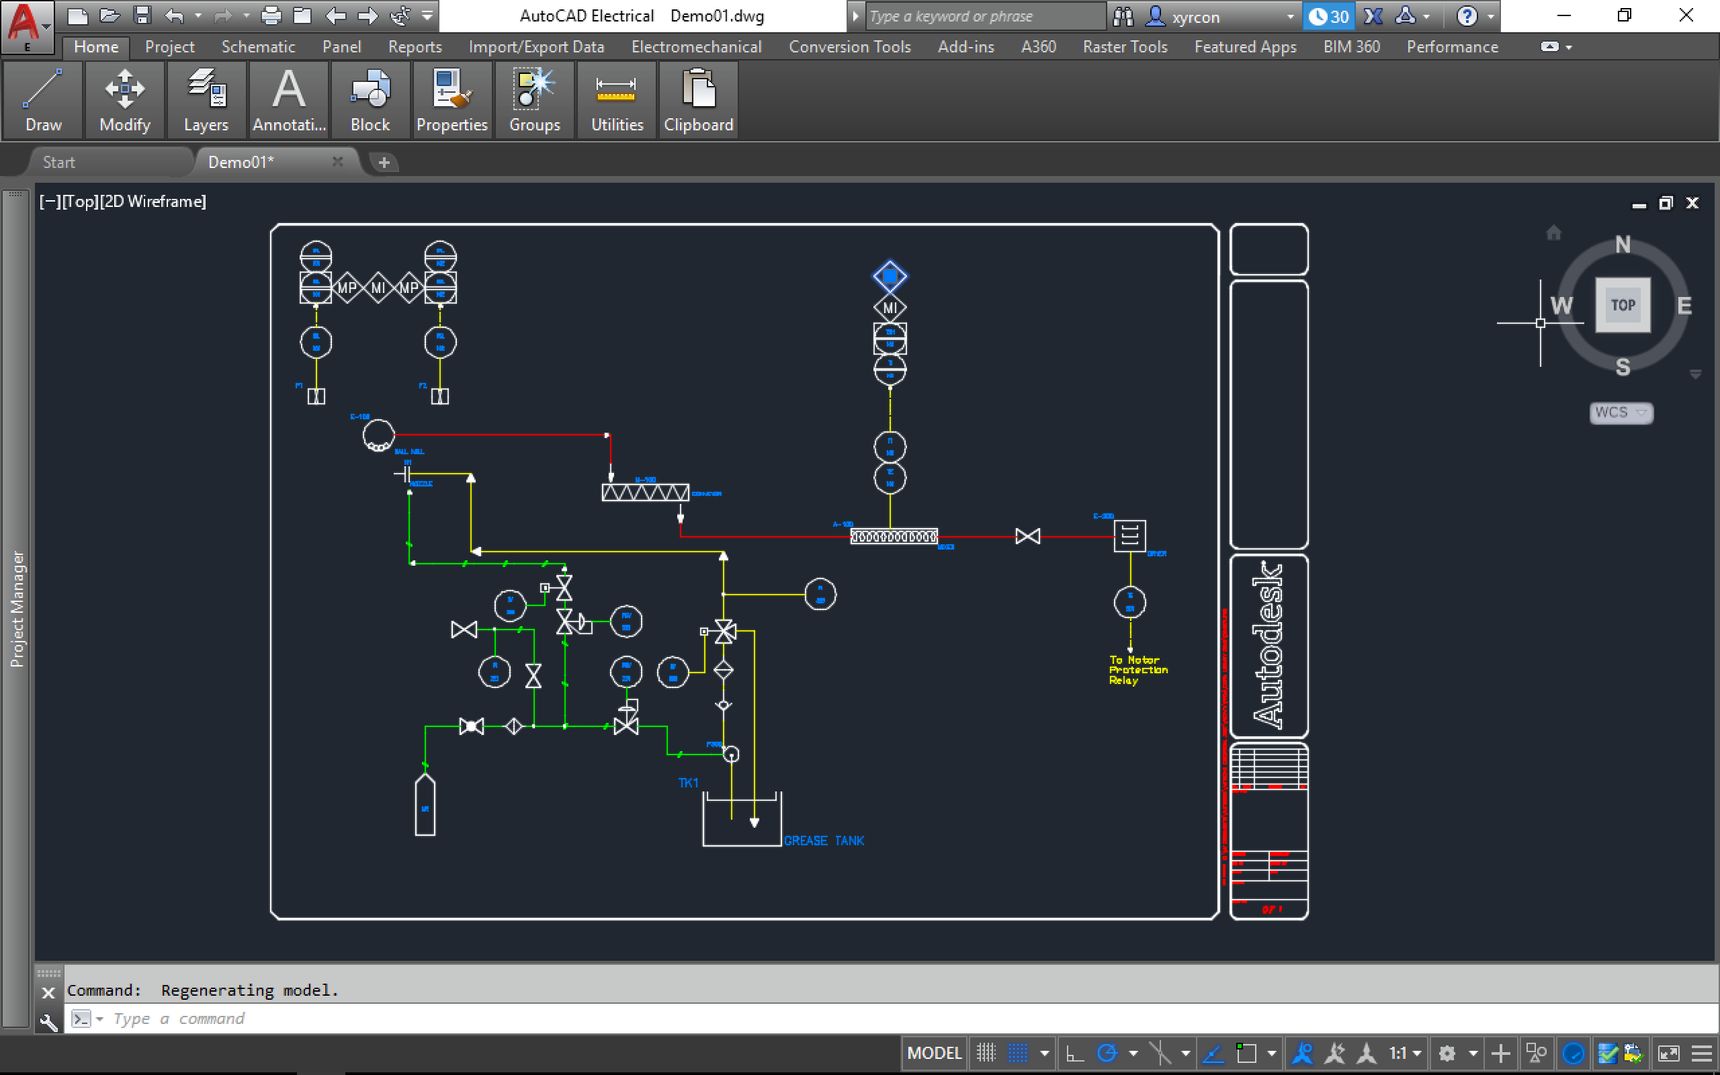Click in the keyword search field
Image resolution: width=1720 pixels, height=1075 pixels.
coord(984,16)
